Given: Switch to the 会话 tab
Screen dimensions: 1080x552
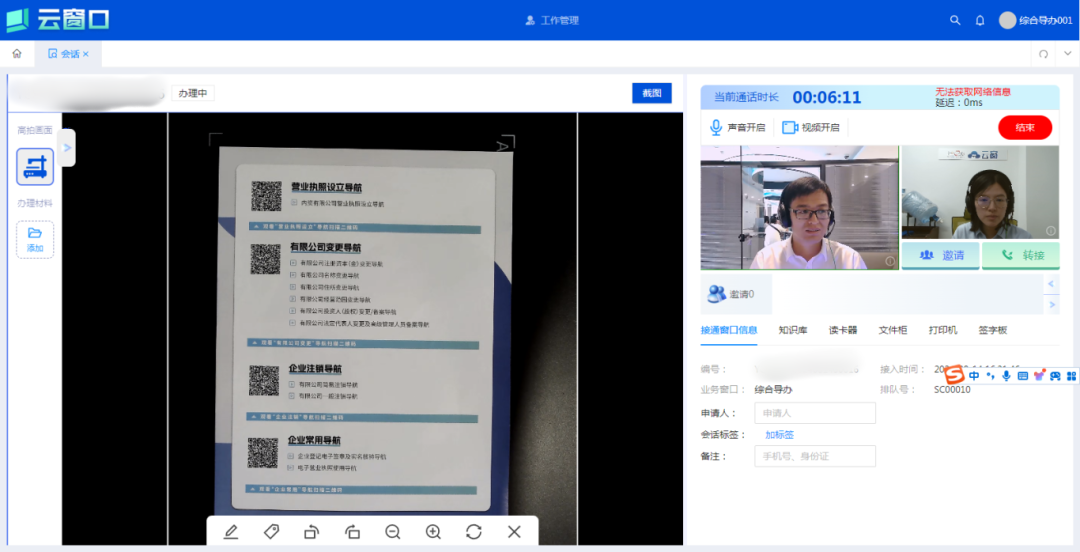Looking at the screenshot, I should [68, 54].
